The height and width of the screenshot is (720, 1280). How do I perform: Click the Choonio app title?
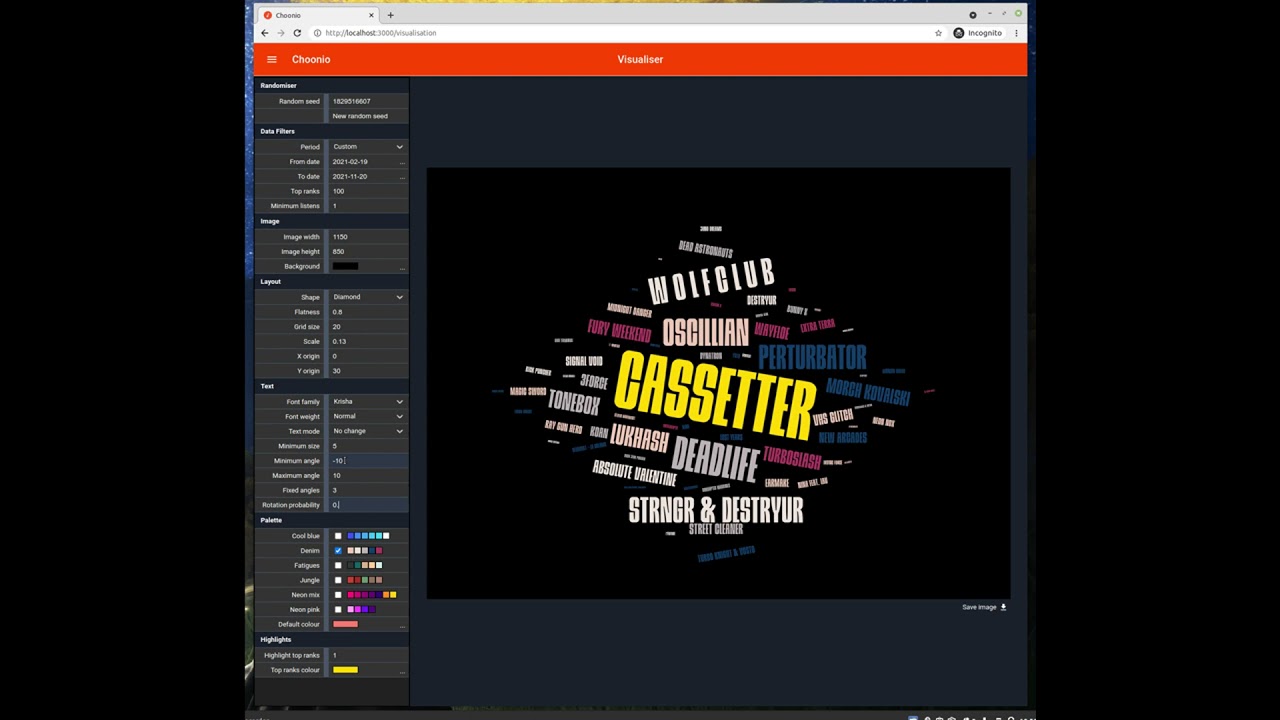click(311, 59)
